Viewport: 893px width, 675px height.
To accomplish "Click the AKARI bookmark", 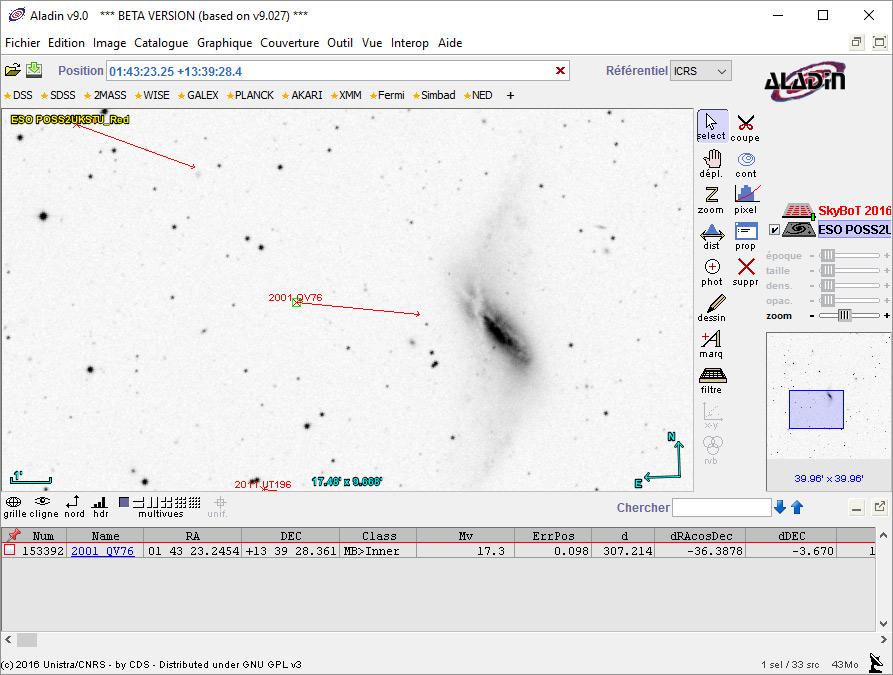I will 302,95.
